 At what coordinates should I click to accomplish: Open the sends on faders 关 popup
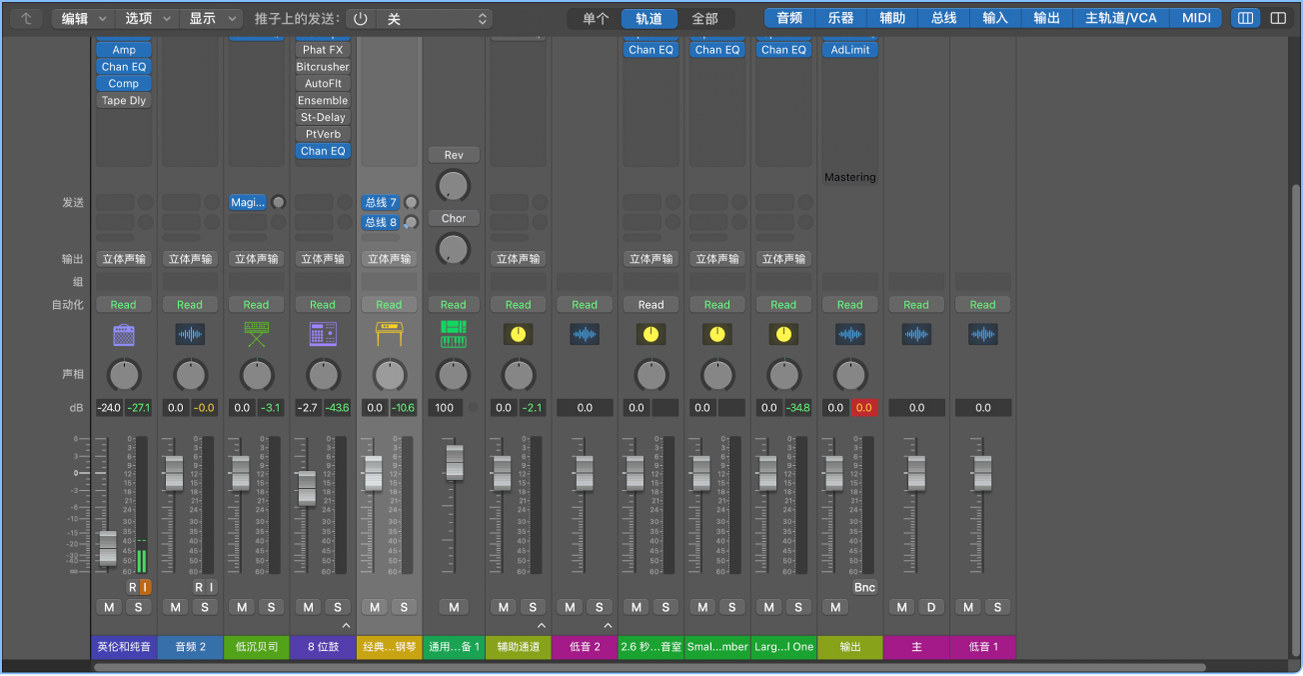click(436, 18)
